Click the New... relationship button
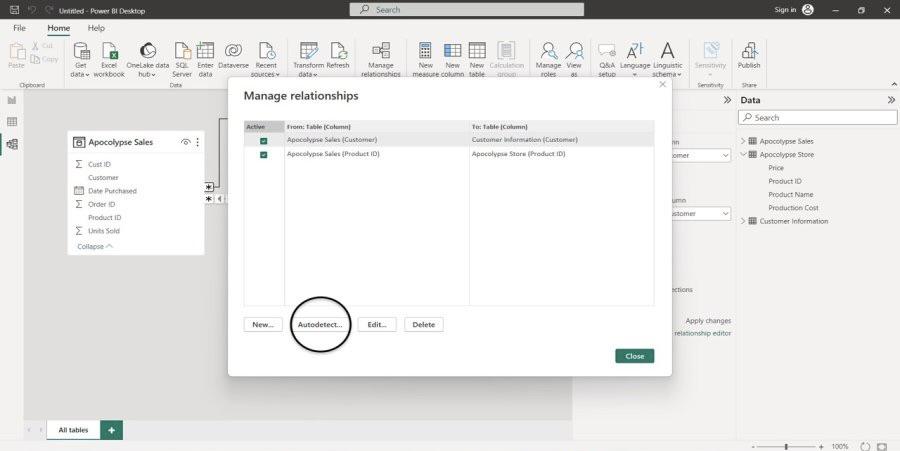 pos(263,324)
